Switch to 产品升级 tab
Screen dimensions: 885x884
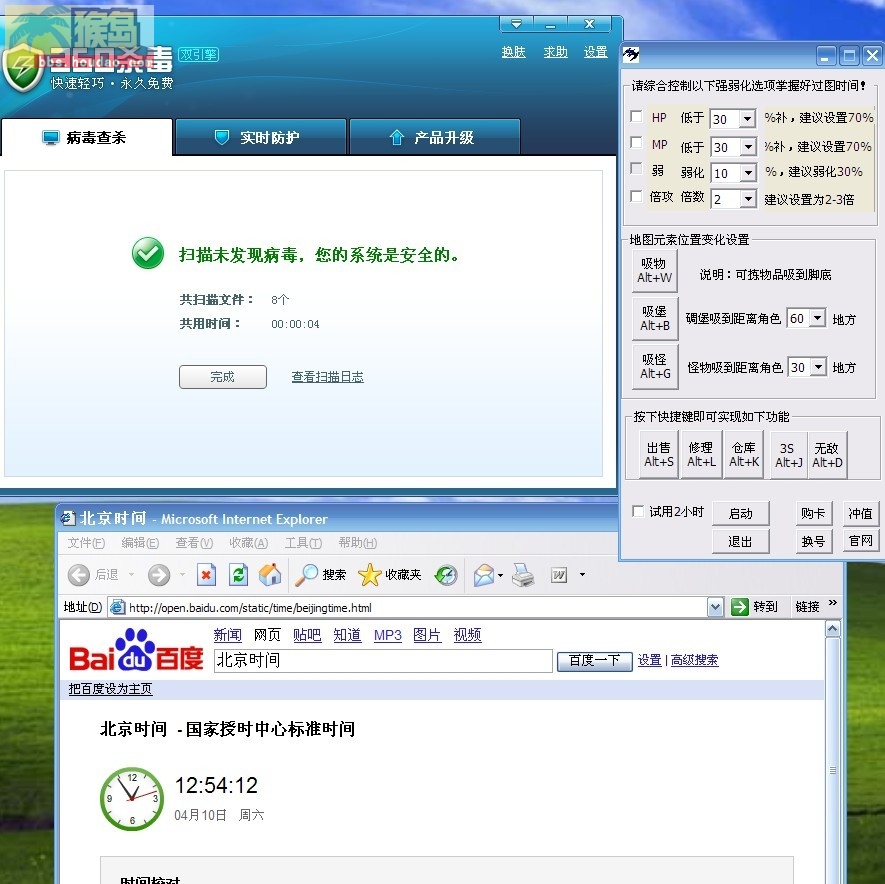pyautogui.click(x=435, y=137)
